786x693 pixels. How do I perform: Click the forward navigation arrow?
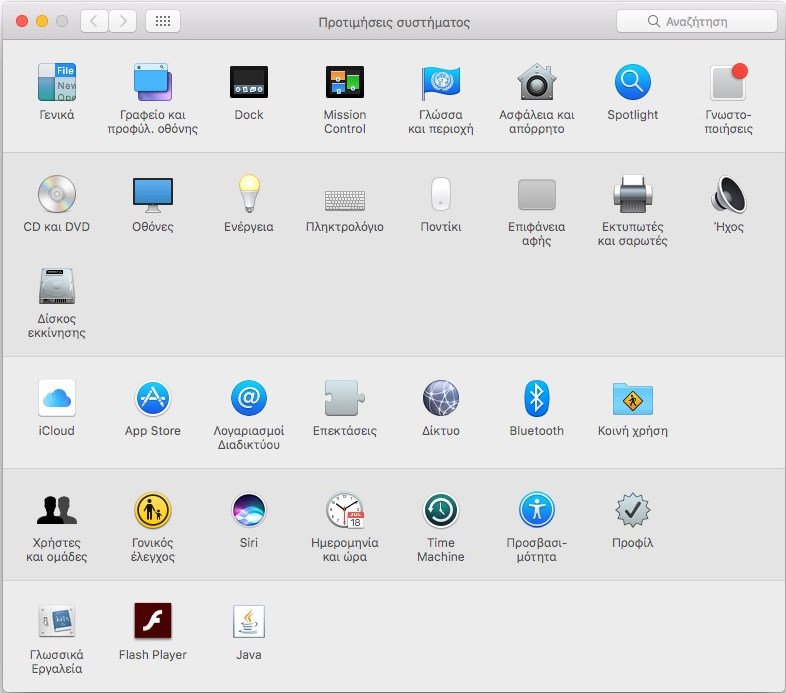(x=122, y=21)
